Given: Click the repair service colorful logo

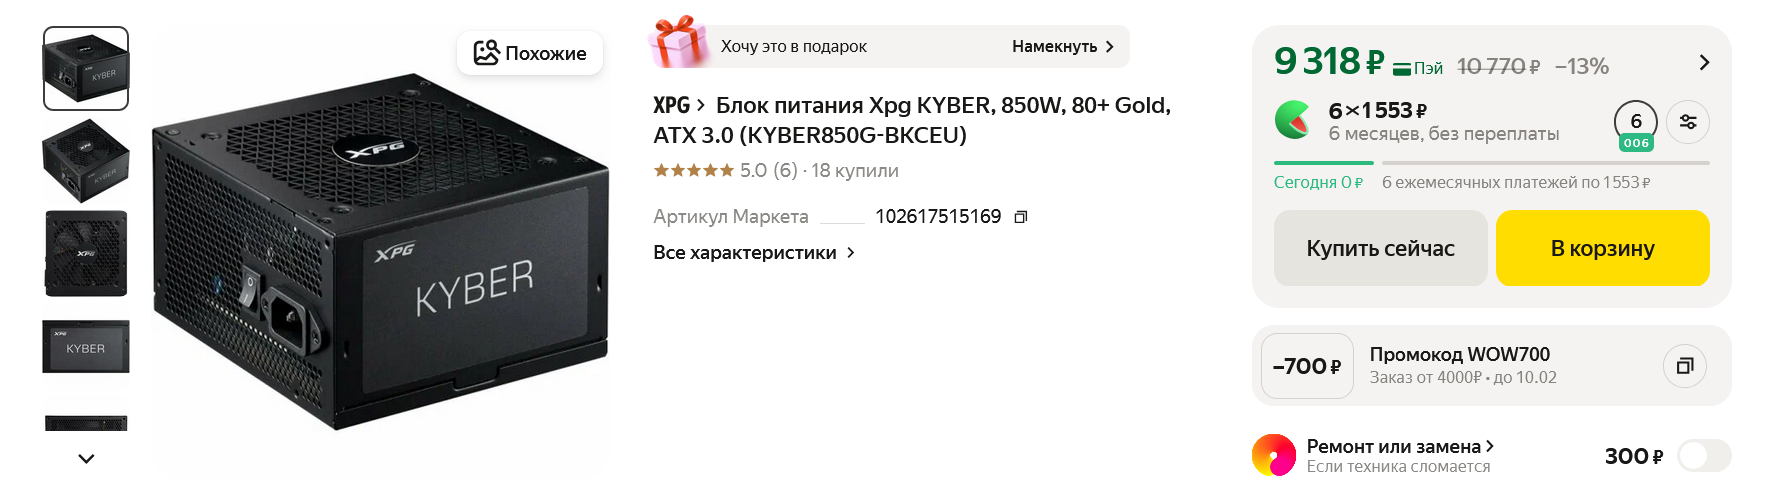Looking at the screenshot, I should (x=1274, y=455).
